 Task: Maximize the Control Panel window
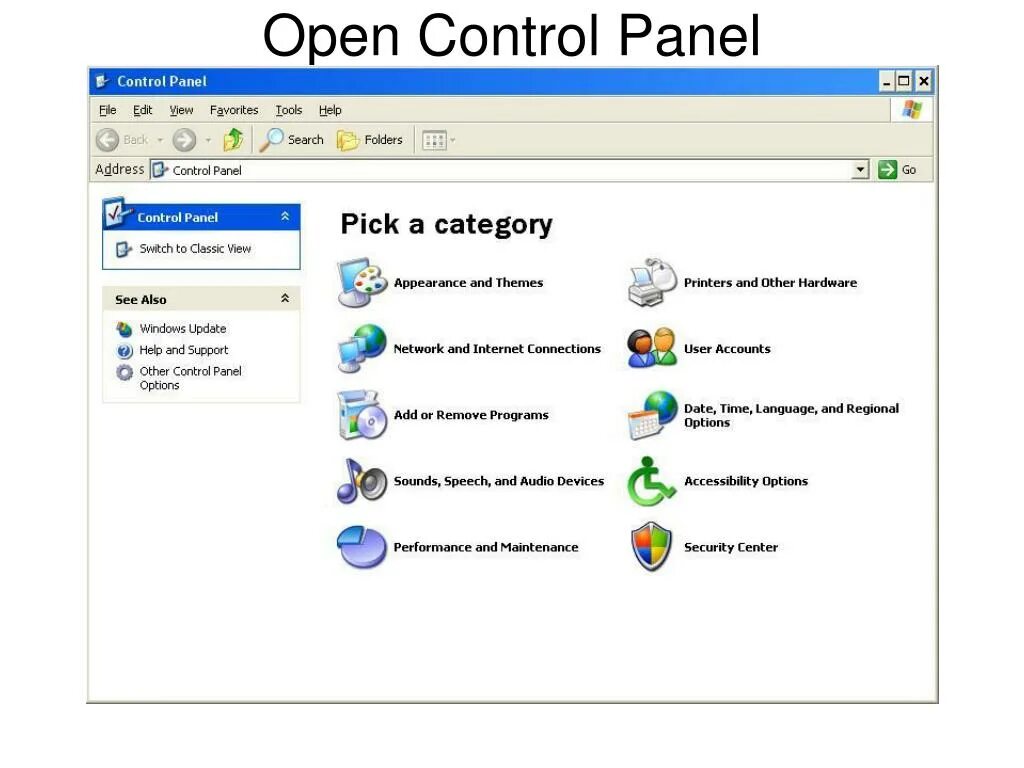904,82
